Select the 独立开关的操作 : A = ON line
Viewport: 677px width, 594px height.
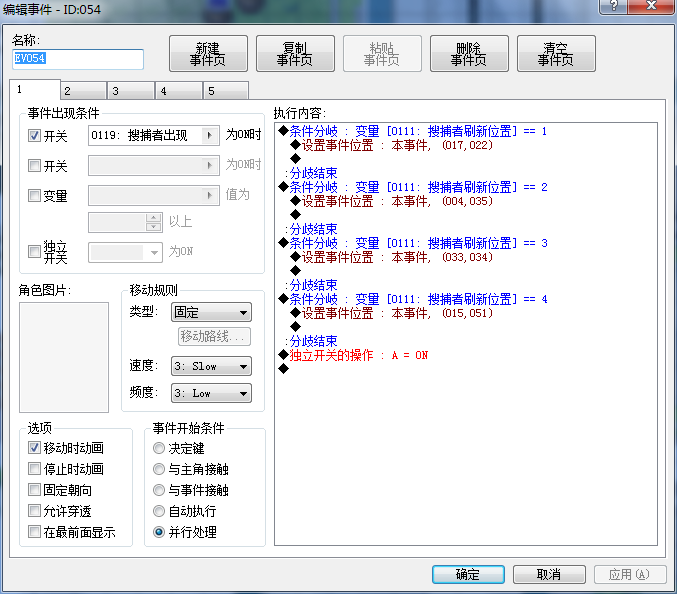tap(354, 356)
